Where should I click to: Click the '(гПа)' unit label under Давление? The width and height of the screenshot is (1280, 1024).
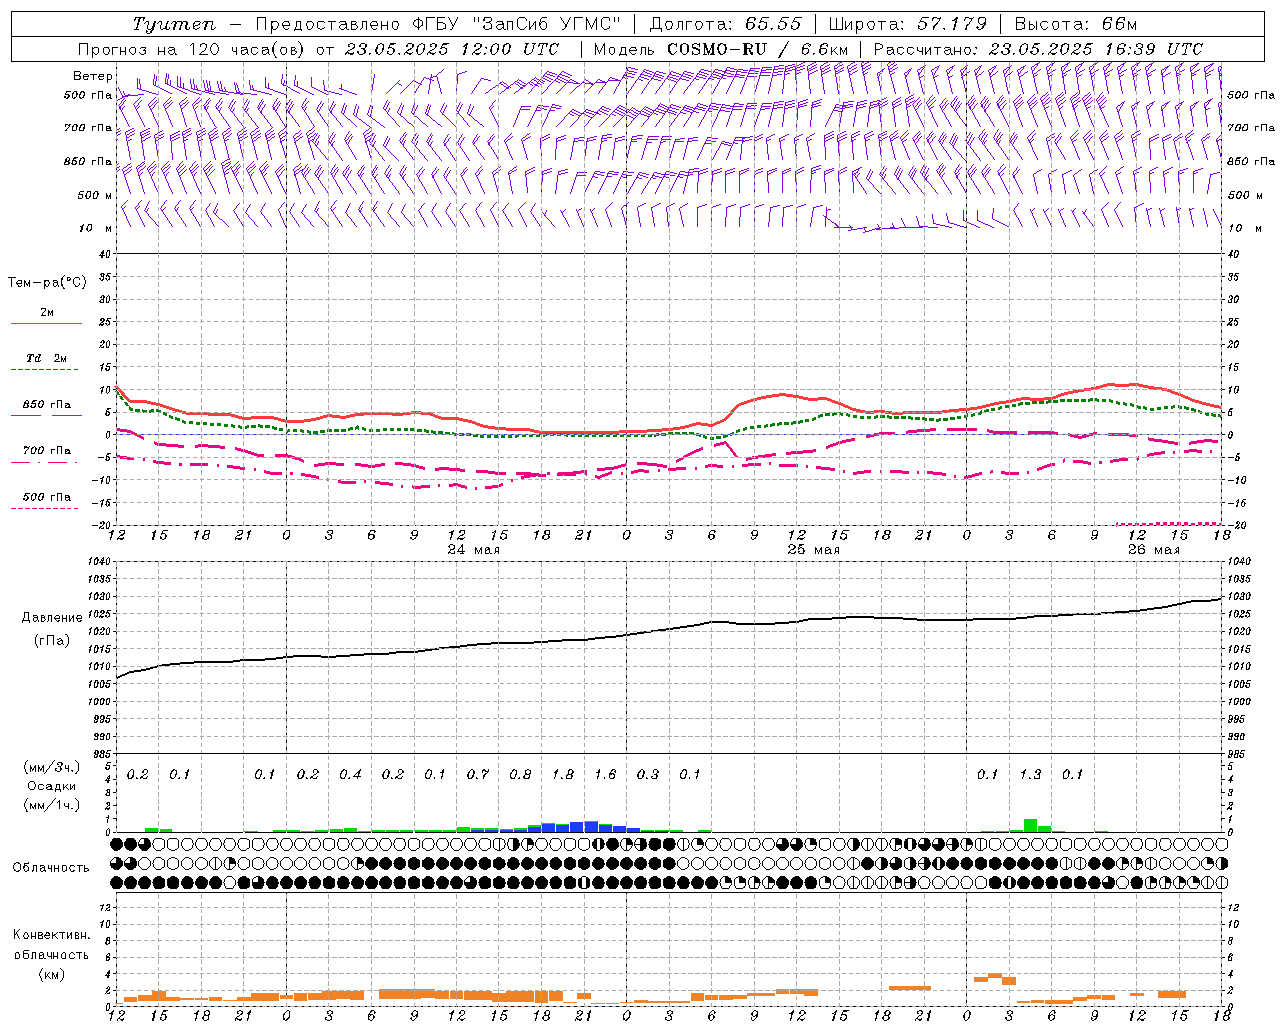[x=50, y=640]
